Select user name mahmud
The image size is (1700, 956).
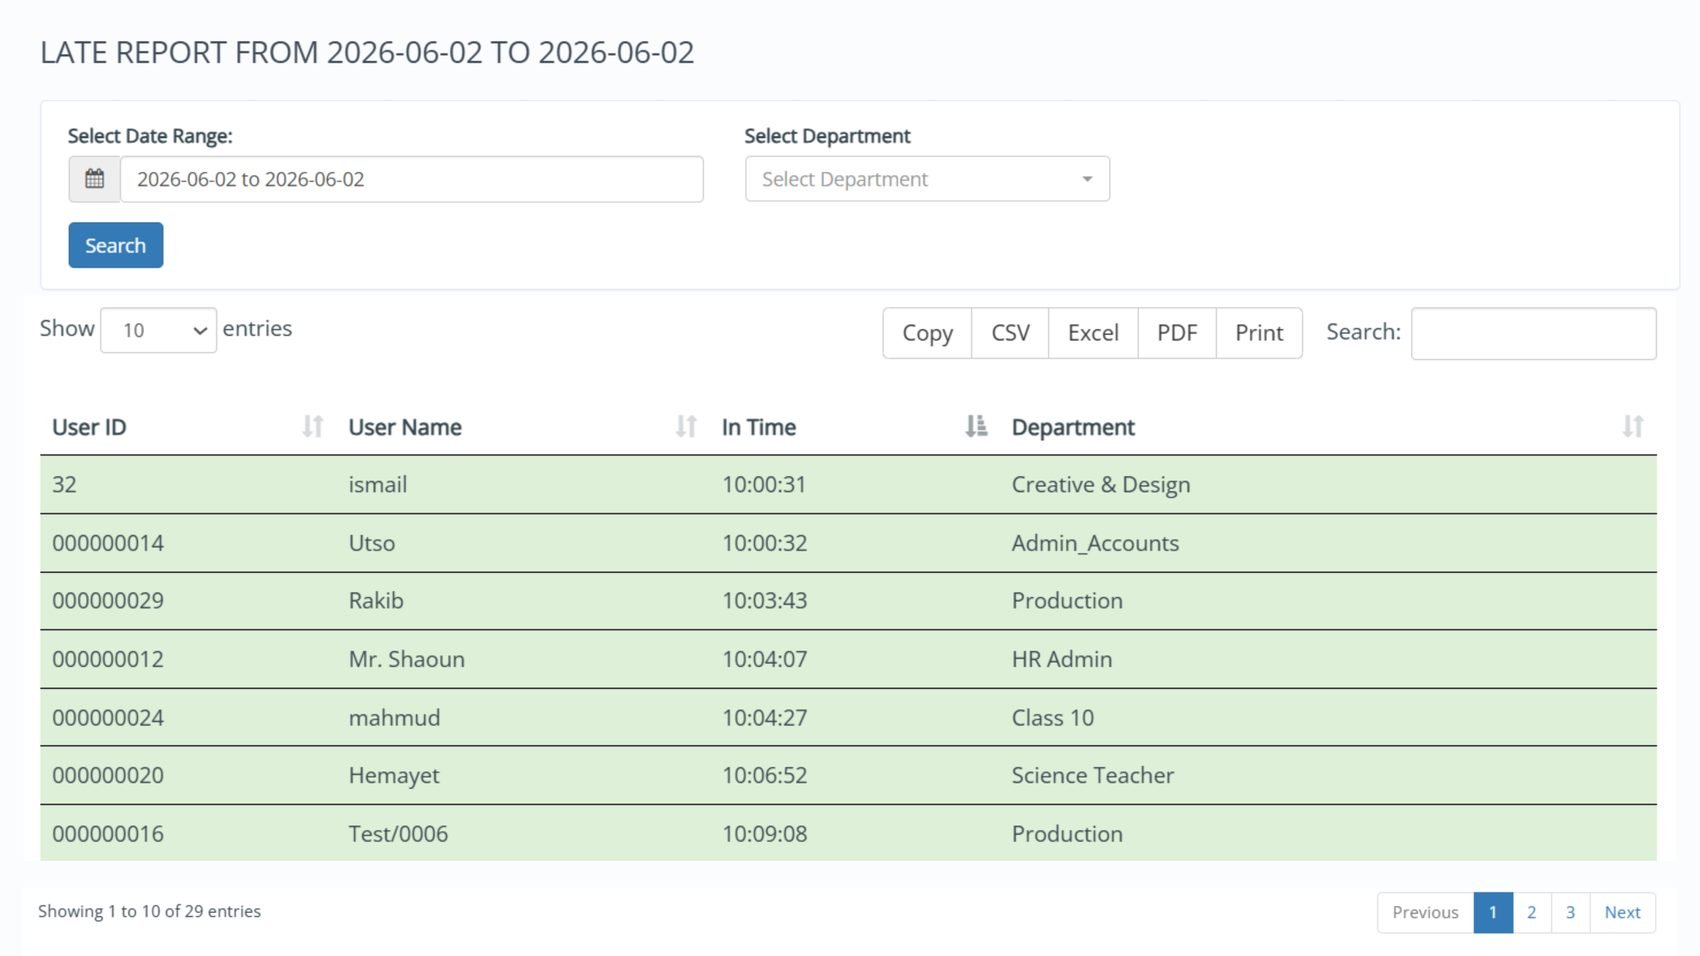point(394,718)
